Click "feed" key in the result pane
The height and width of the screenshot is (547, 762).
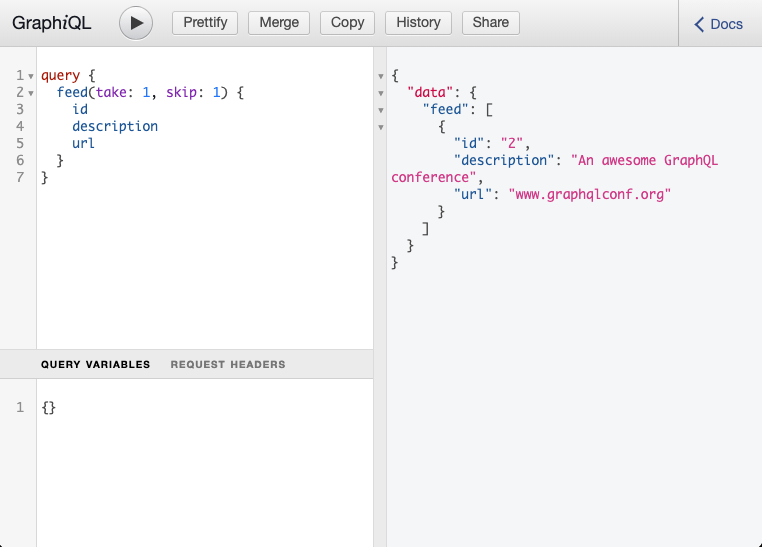(446, 109)
